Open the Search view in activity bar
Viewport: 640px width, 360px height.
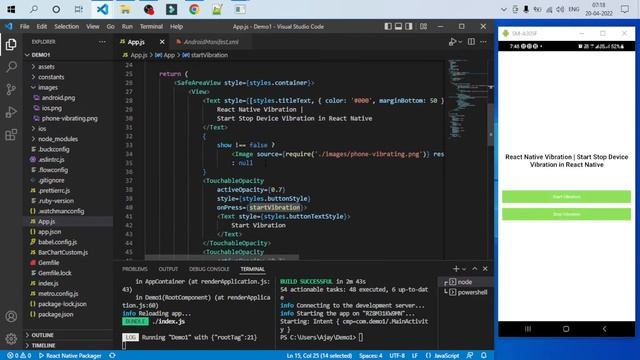click(11, 67)
